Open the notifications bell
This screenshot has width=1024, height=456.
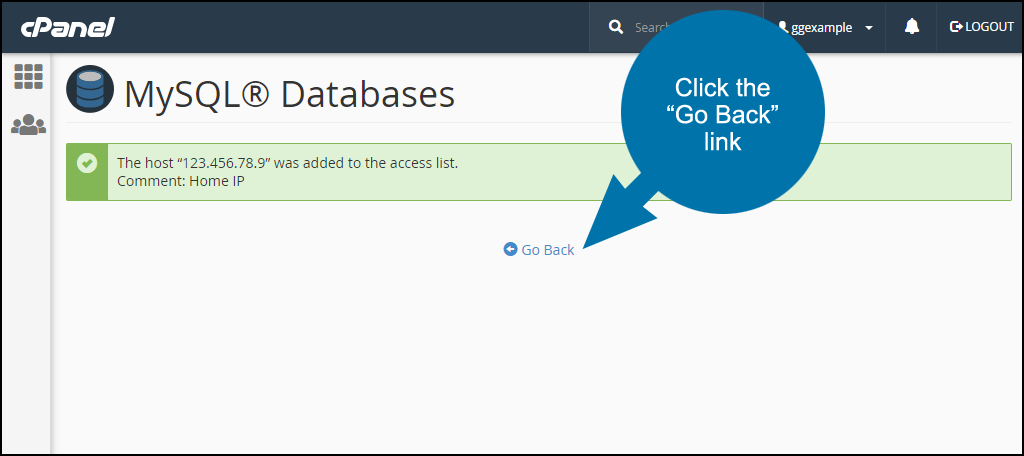click(912, 27)
